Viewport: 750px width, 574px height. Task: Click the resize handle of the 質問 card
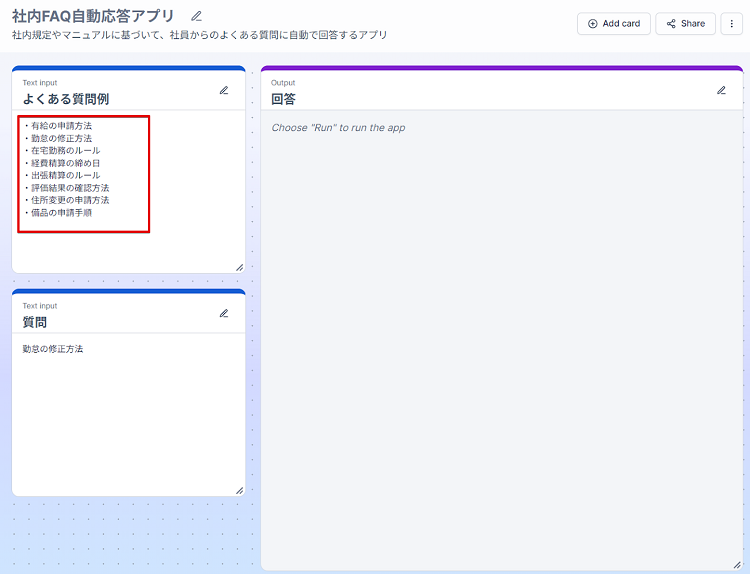[x=240, y=491]
